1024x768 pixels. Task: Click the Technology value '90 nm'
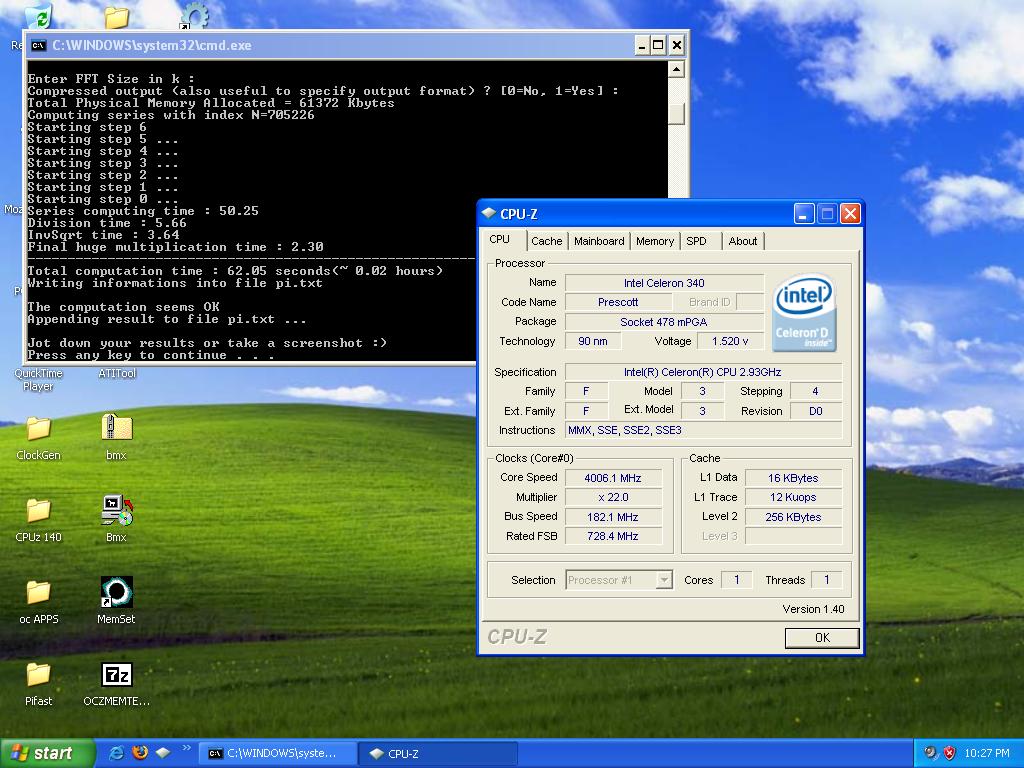[x=592, y=341]
